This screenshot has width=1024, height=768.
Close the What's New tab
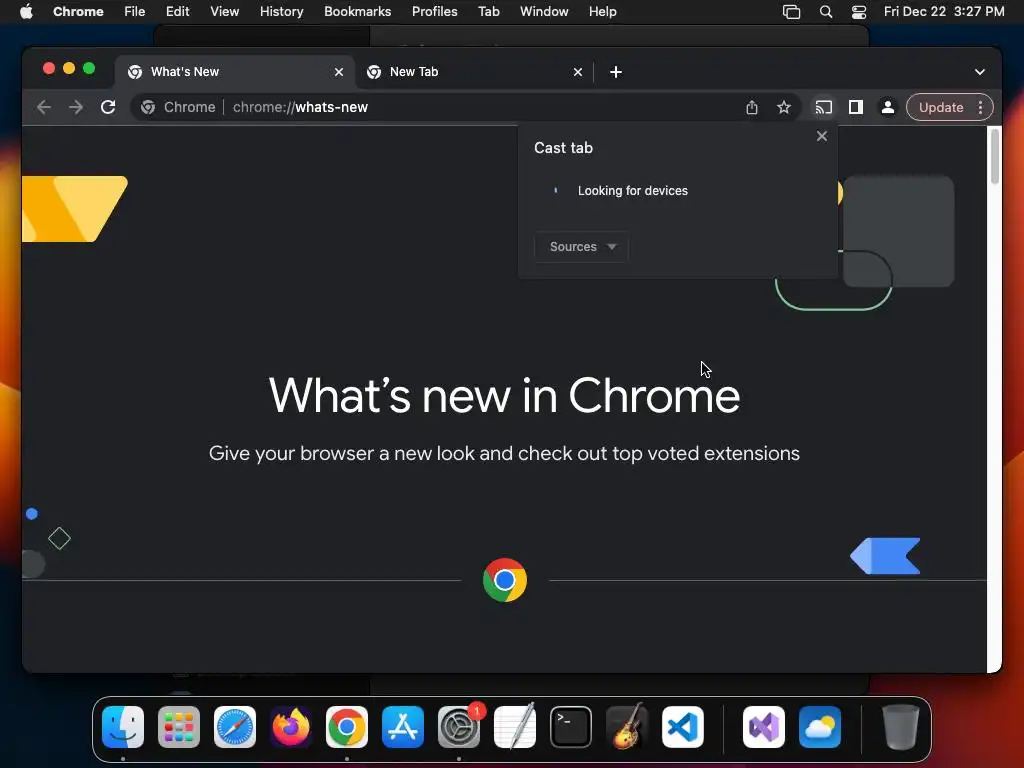pyautogui.click(x=339, y=72)
